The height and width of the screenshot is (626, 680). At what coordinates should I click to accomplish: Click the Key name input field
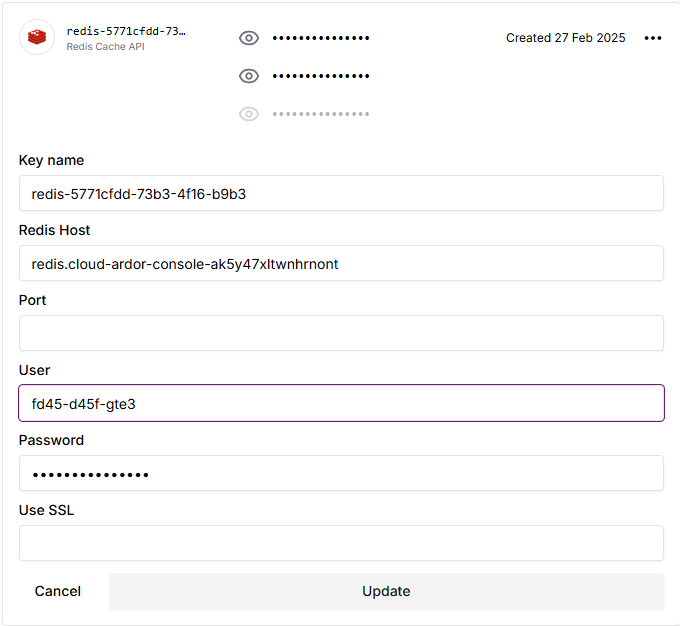click(x=341, y=193)
